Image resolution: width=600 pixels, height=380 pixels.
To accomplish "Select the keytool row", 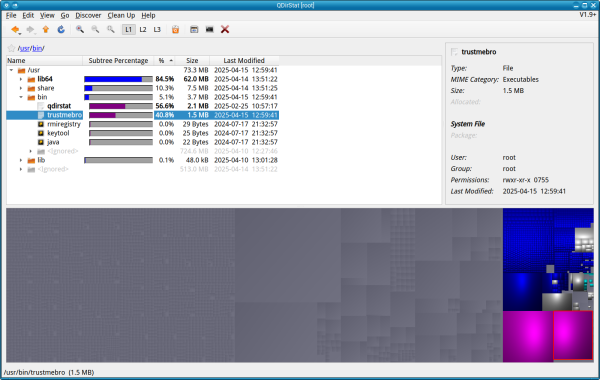I will 142,133.
